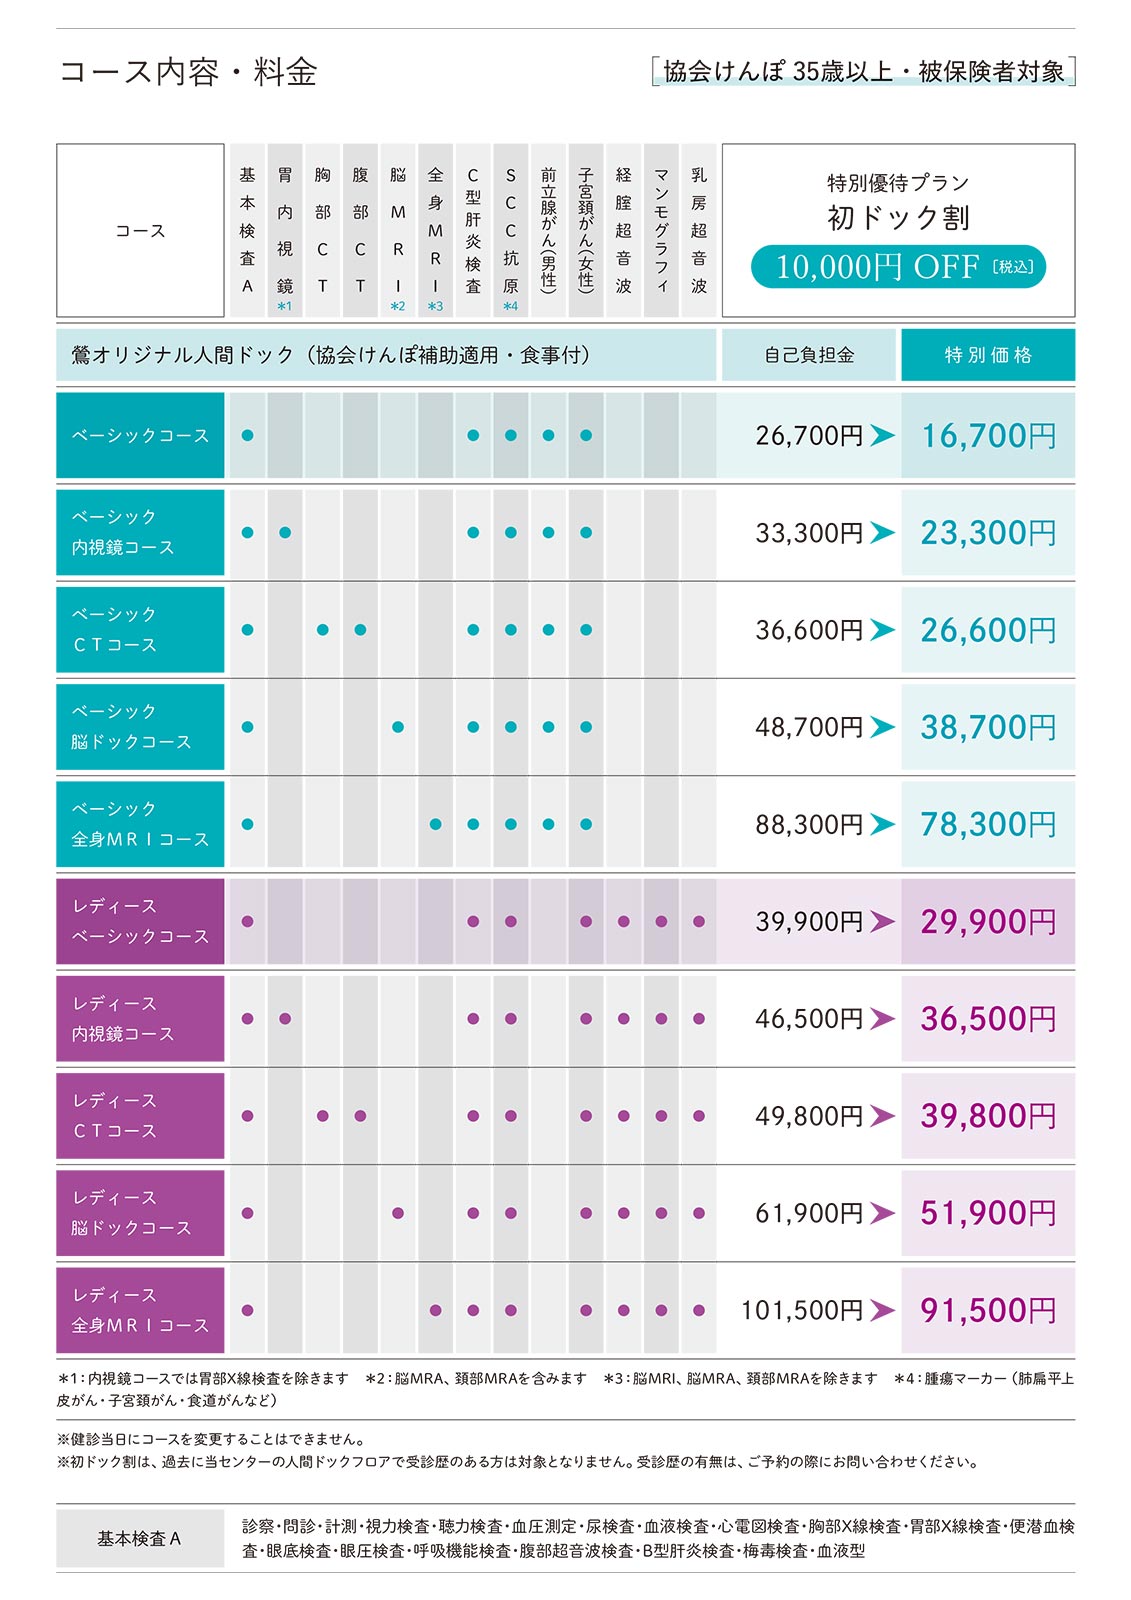
Task: Click the 特別価格 column header
Action: tap(988, 355)
